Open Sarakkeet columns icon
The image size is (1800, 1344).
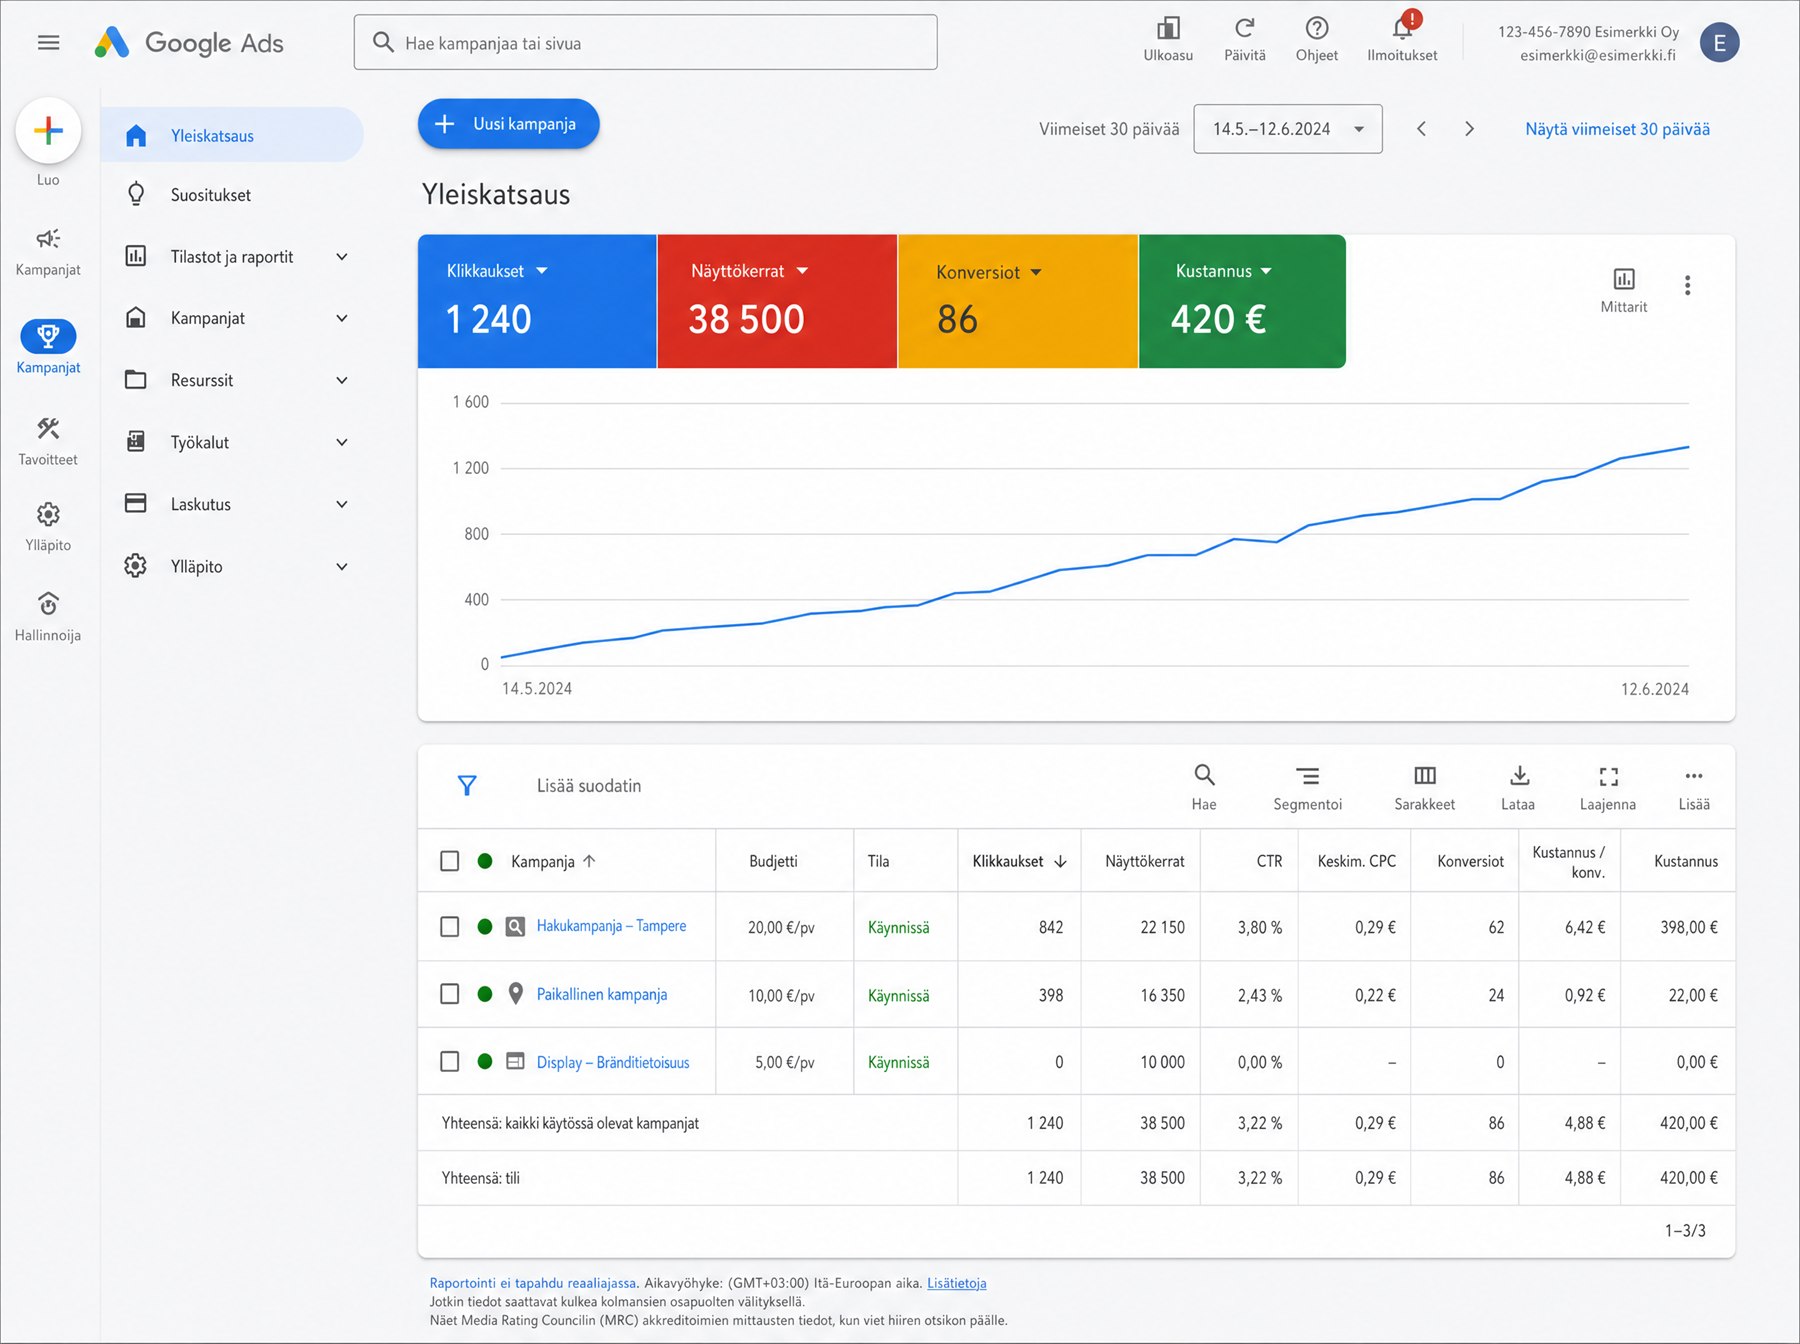pyautogui.click(x=1425, y=776)
